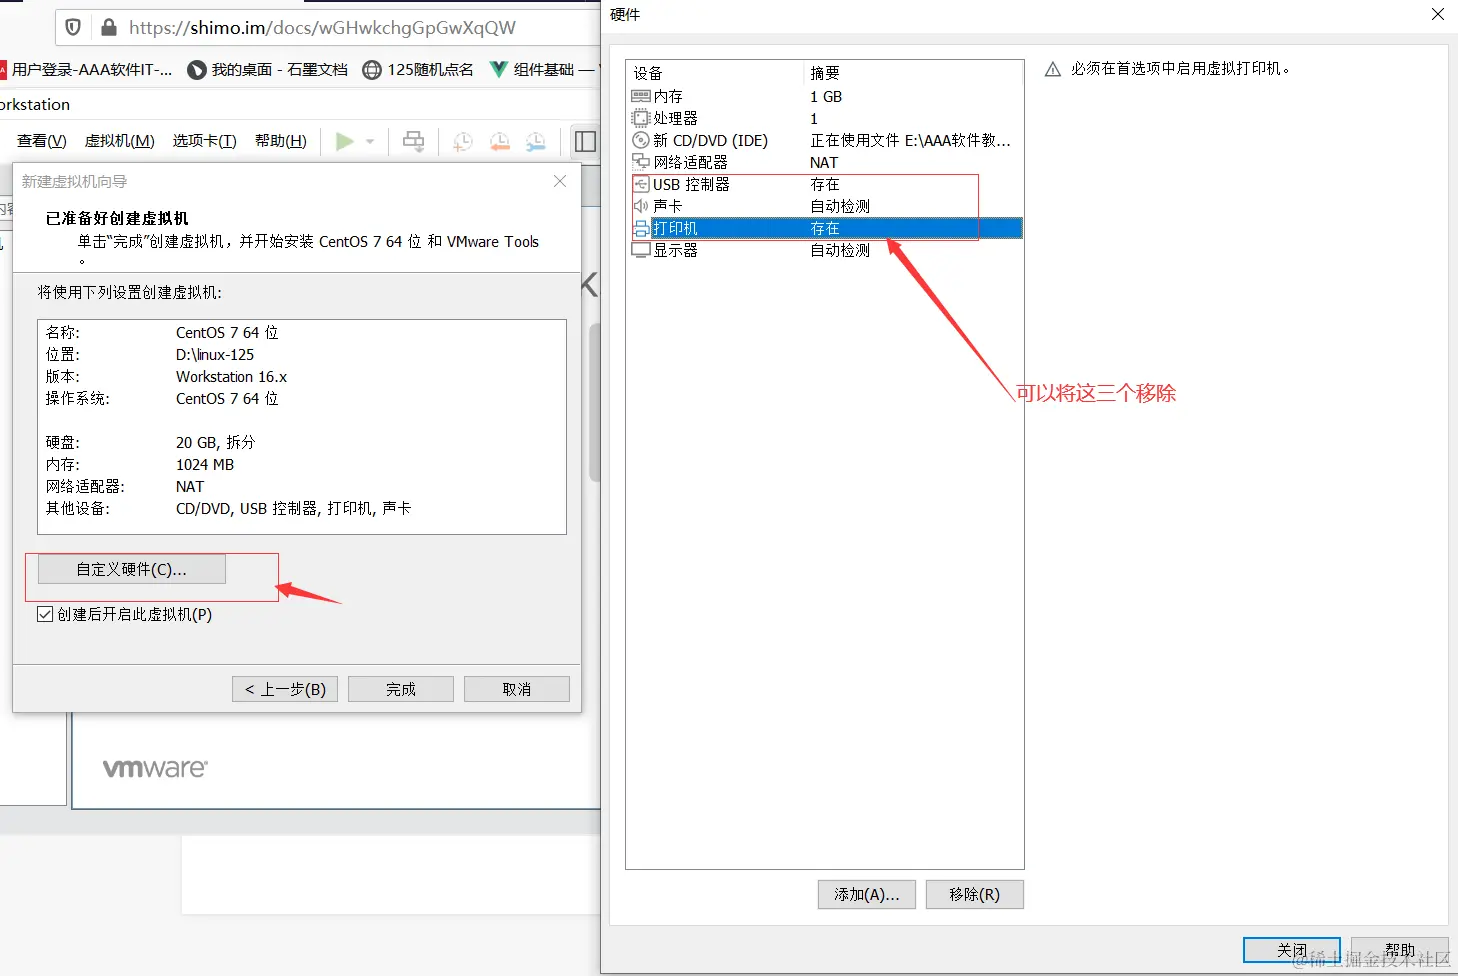Click the browser page vertical scrollbar
Screen dimensions: 1458x976
pos(595,403)
